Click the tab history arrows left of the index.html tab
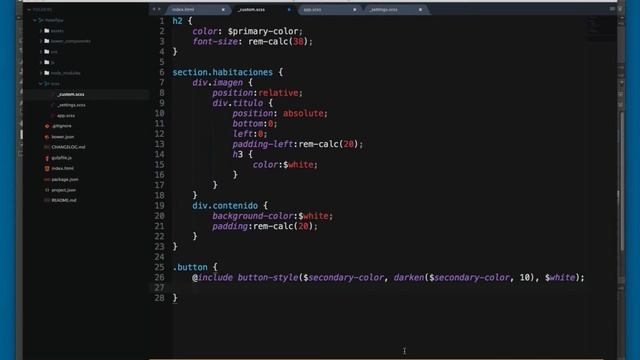The image size is (640, 360). pos(156,9)
